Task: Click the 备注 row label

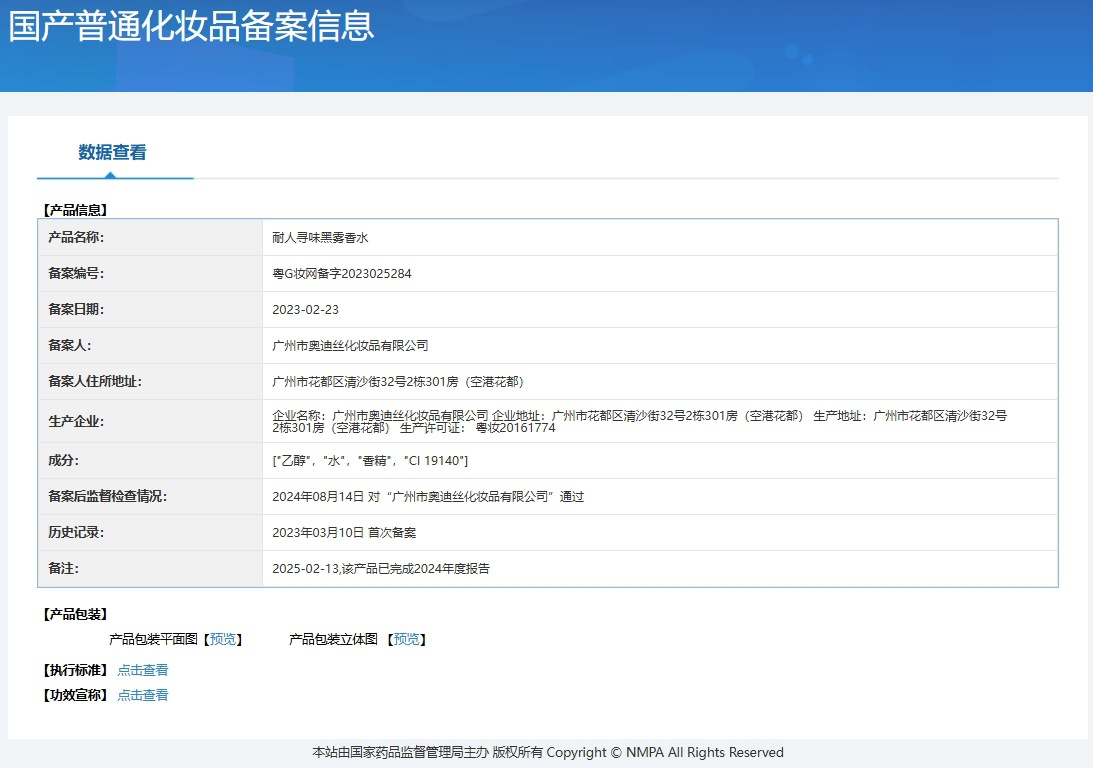Action: [63, 569]
